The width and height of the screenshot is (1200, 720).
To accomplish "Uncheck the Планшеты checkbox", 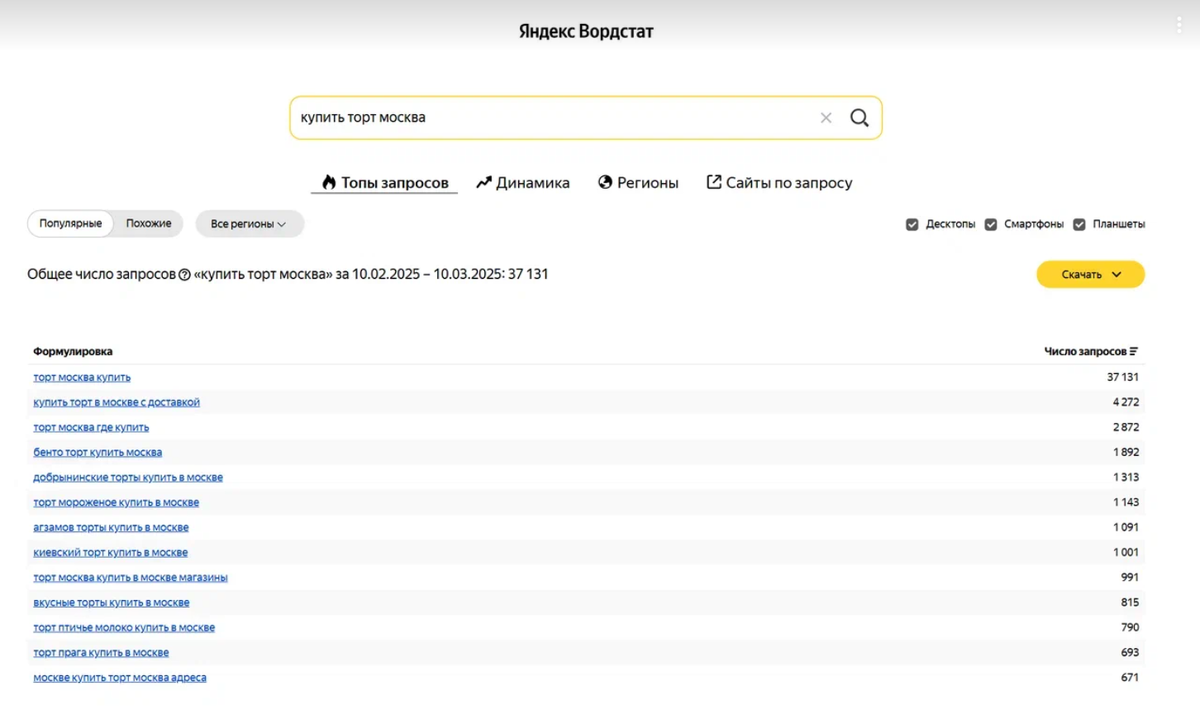I will tap(1079, 224).
